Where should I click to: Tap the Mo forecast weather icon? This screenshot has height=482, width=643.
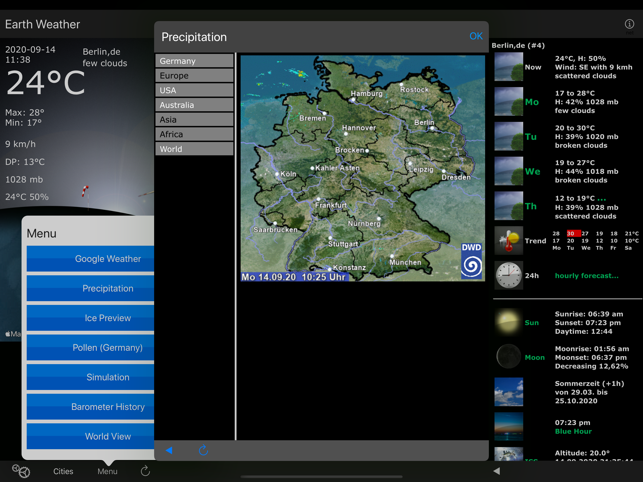[508, 102]
